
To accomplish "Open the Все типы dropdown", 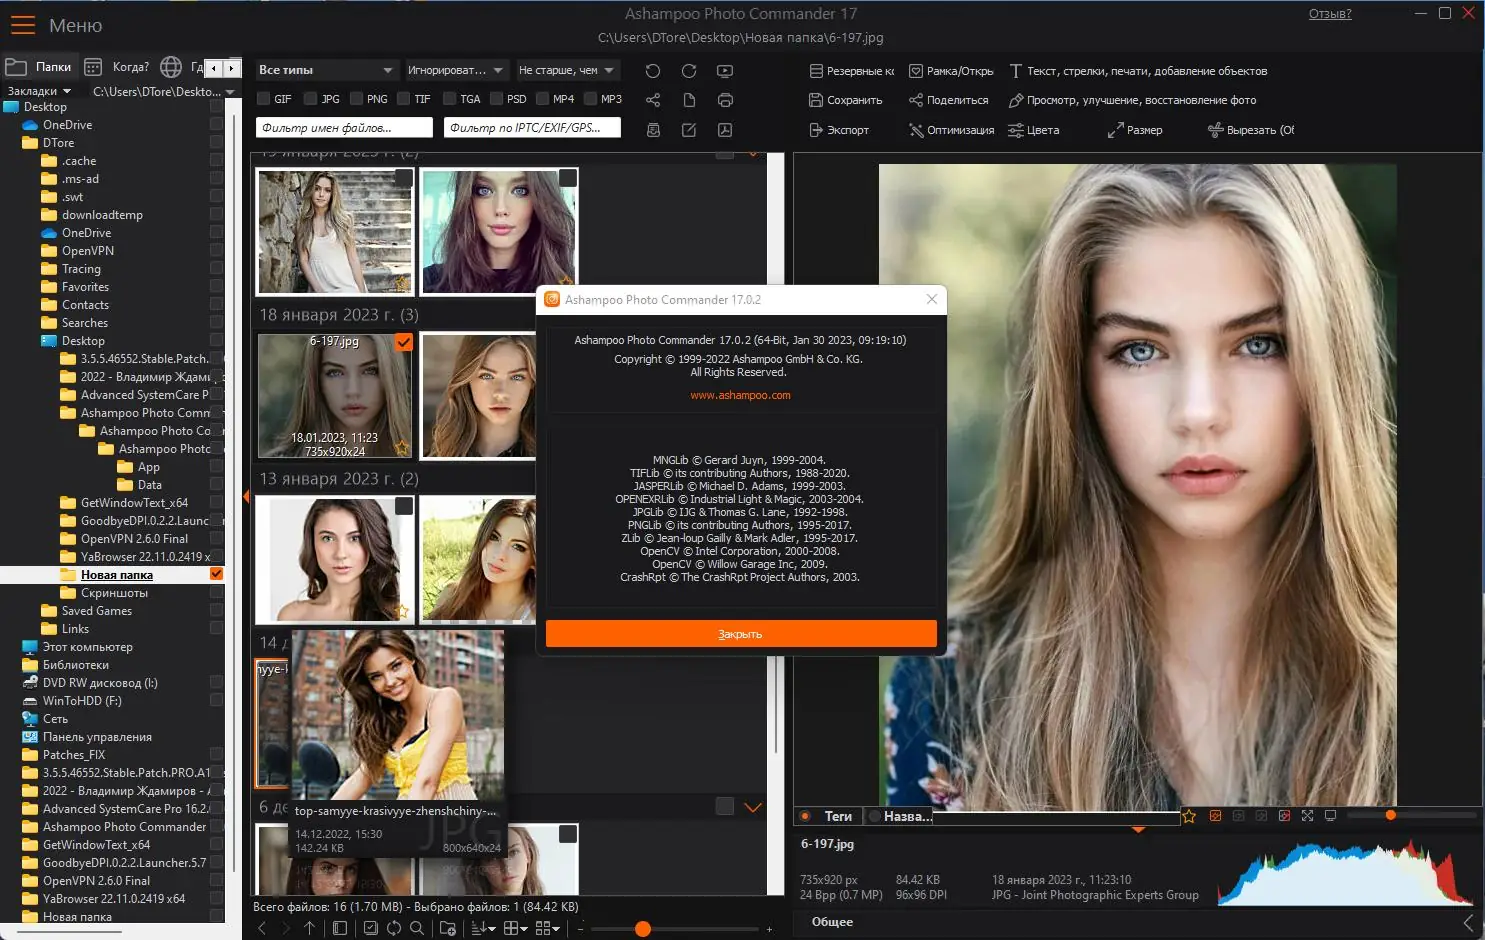I will (x=326, y=70).
